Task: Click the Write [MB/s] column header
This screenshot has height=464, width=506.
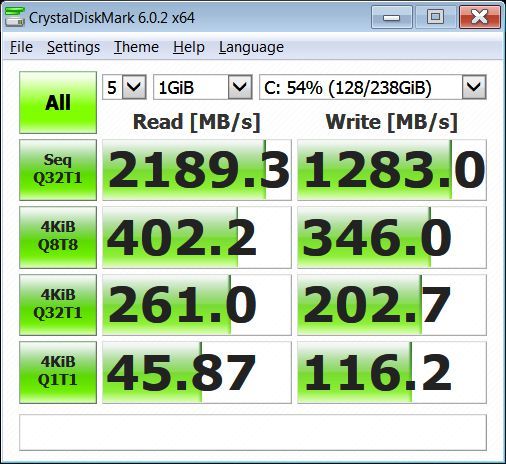Action: pos(392,122)
